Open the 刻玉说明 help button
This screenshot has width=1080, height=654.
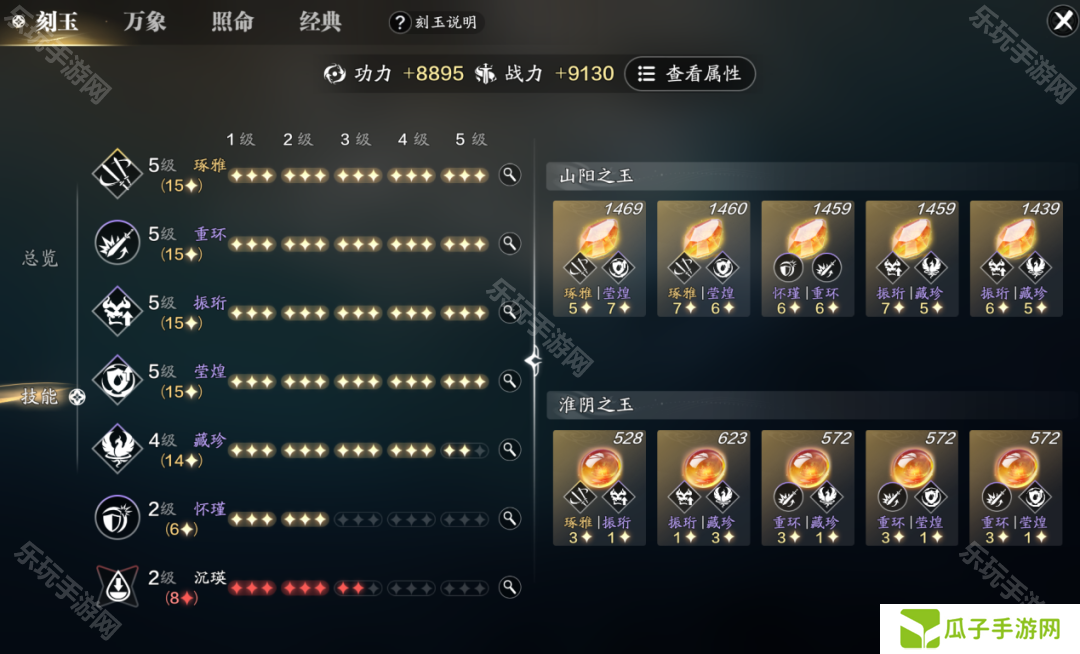(437, 23)
